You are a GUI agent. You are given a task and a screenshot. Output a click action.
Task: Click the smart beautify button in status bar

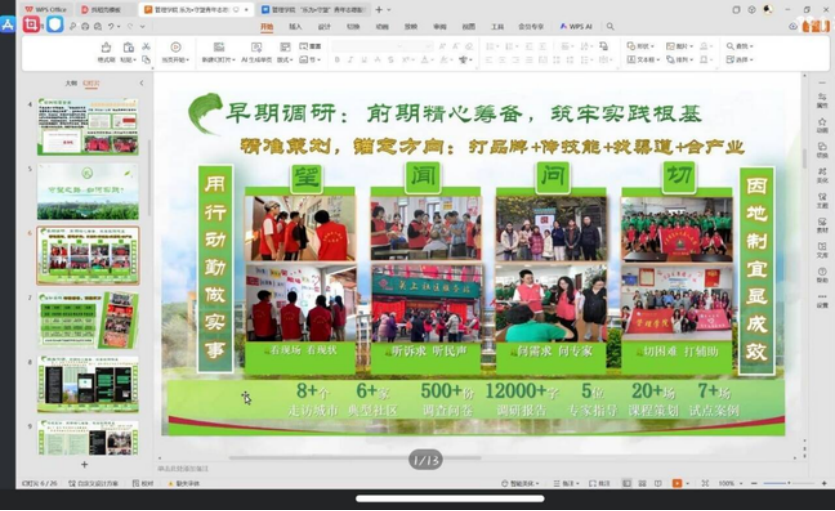(x=520, y=483)
